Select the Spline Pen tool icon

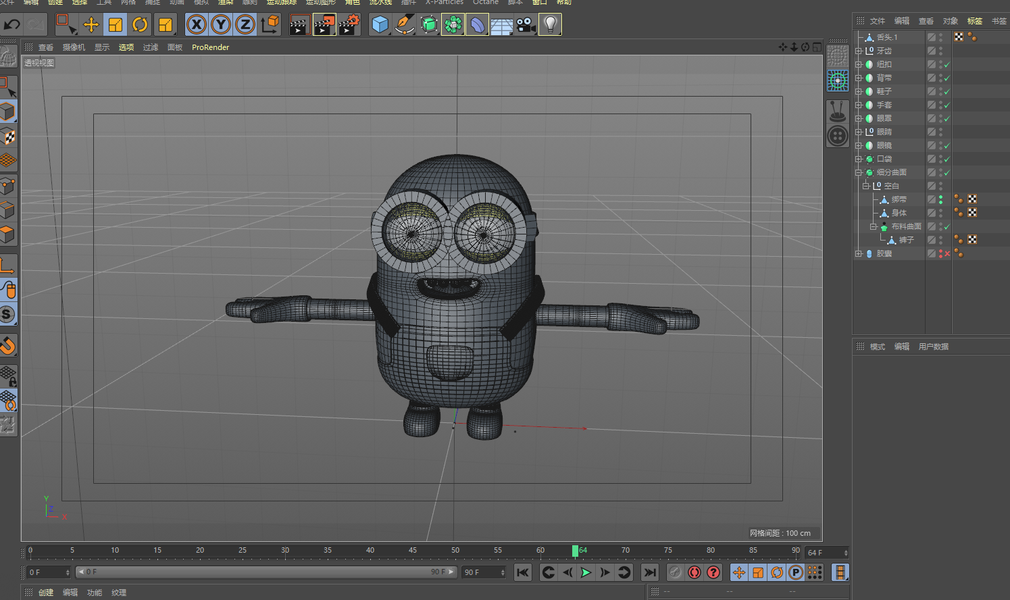tap(405, 25)
